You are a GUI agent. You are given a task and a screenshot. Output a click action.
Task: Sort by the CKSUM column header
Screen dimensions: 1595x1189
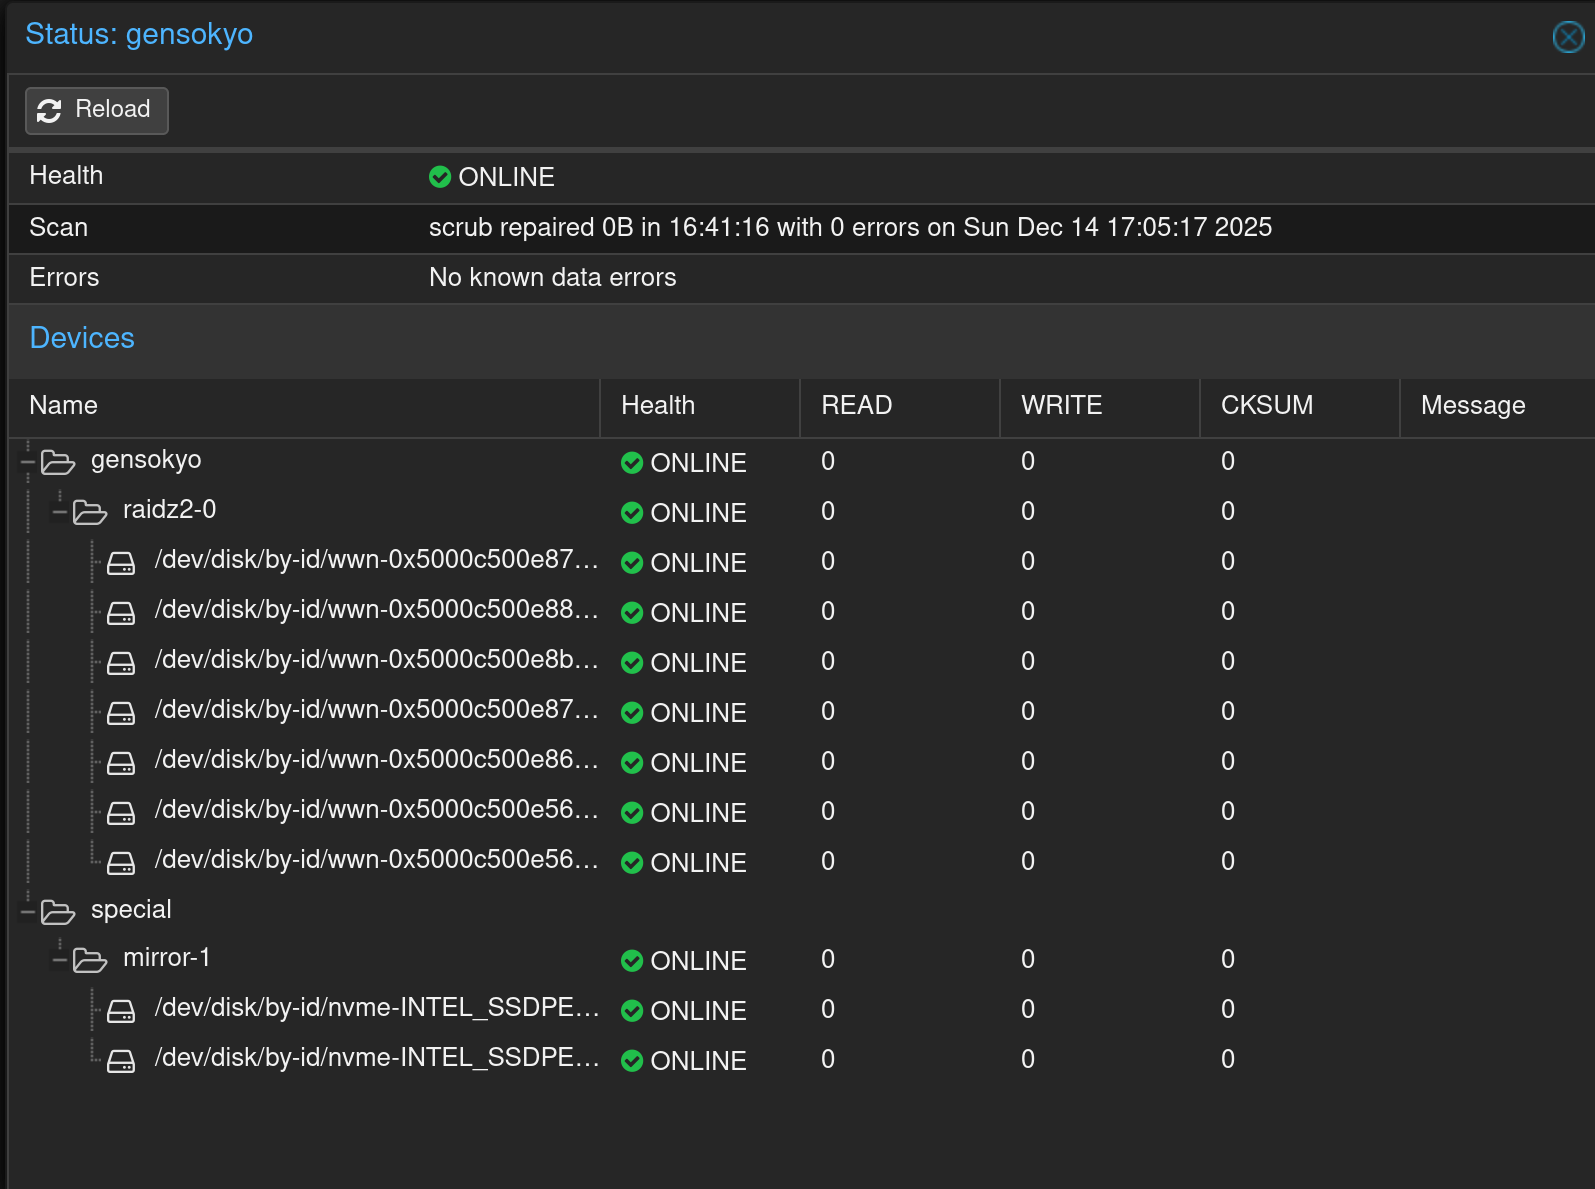point(1300,406)
